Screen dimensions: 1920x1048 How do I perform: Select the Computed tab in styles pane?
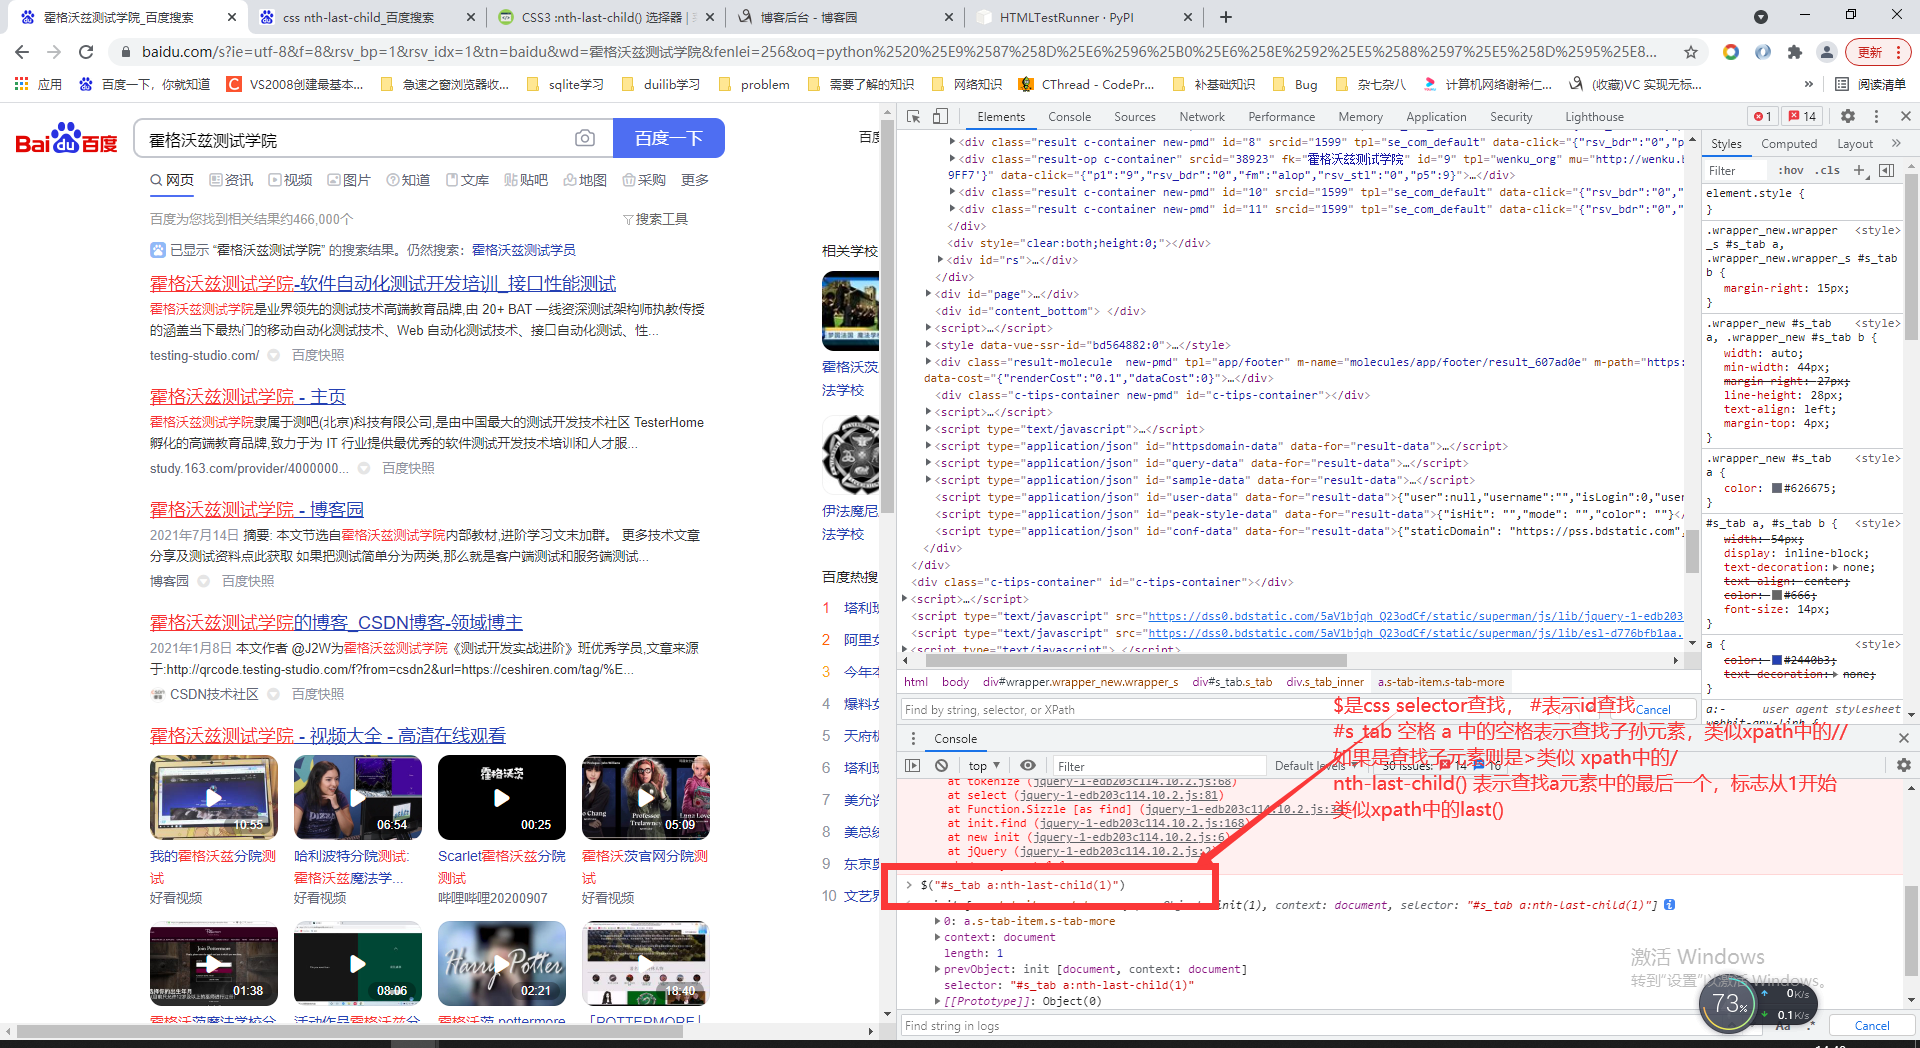point(1789,144)
